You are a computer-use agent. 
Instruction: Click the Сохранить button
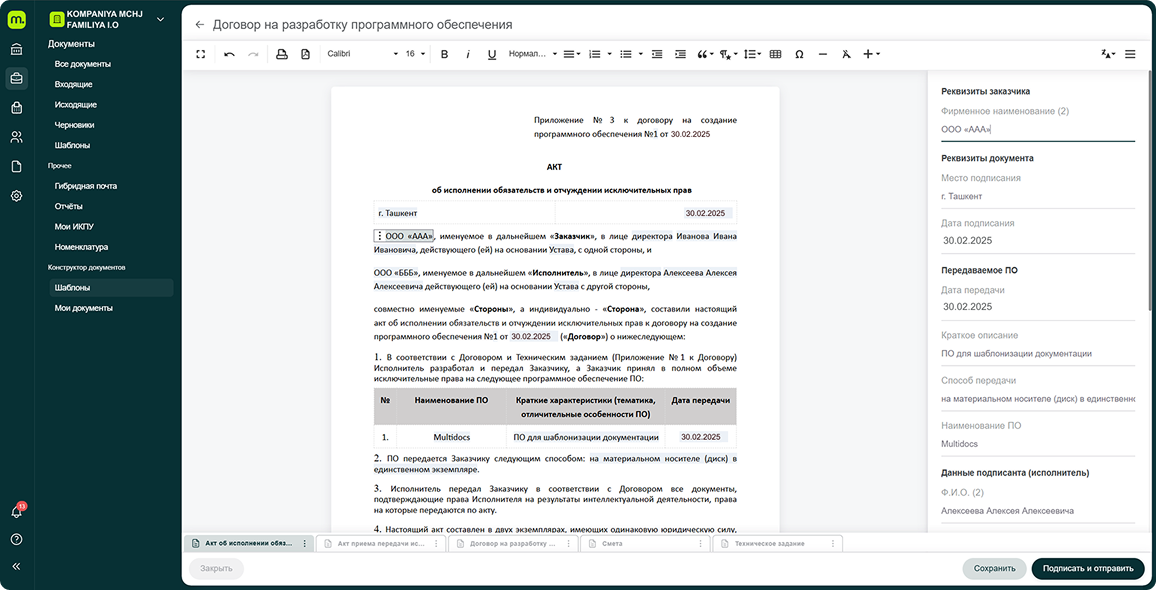coord(994,568)
